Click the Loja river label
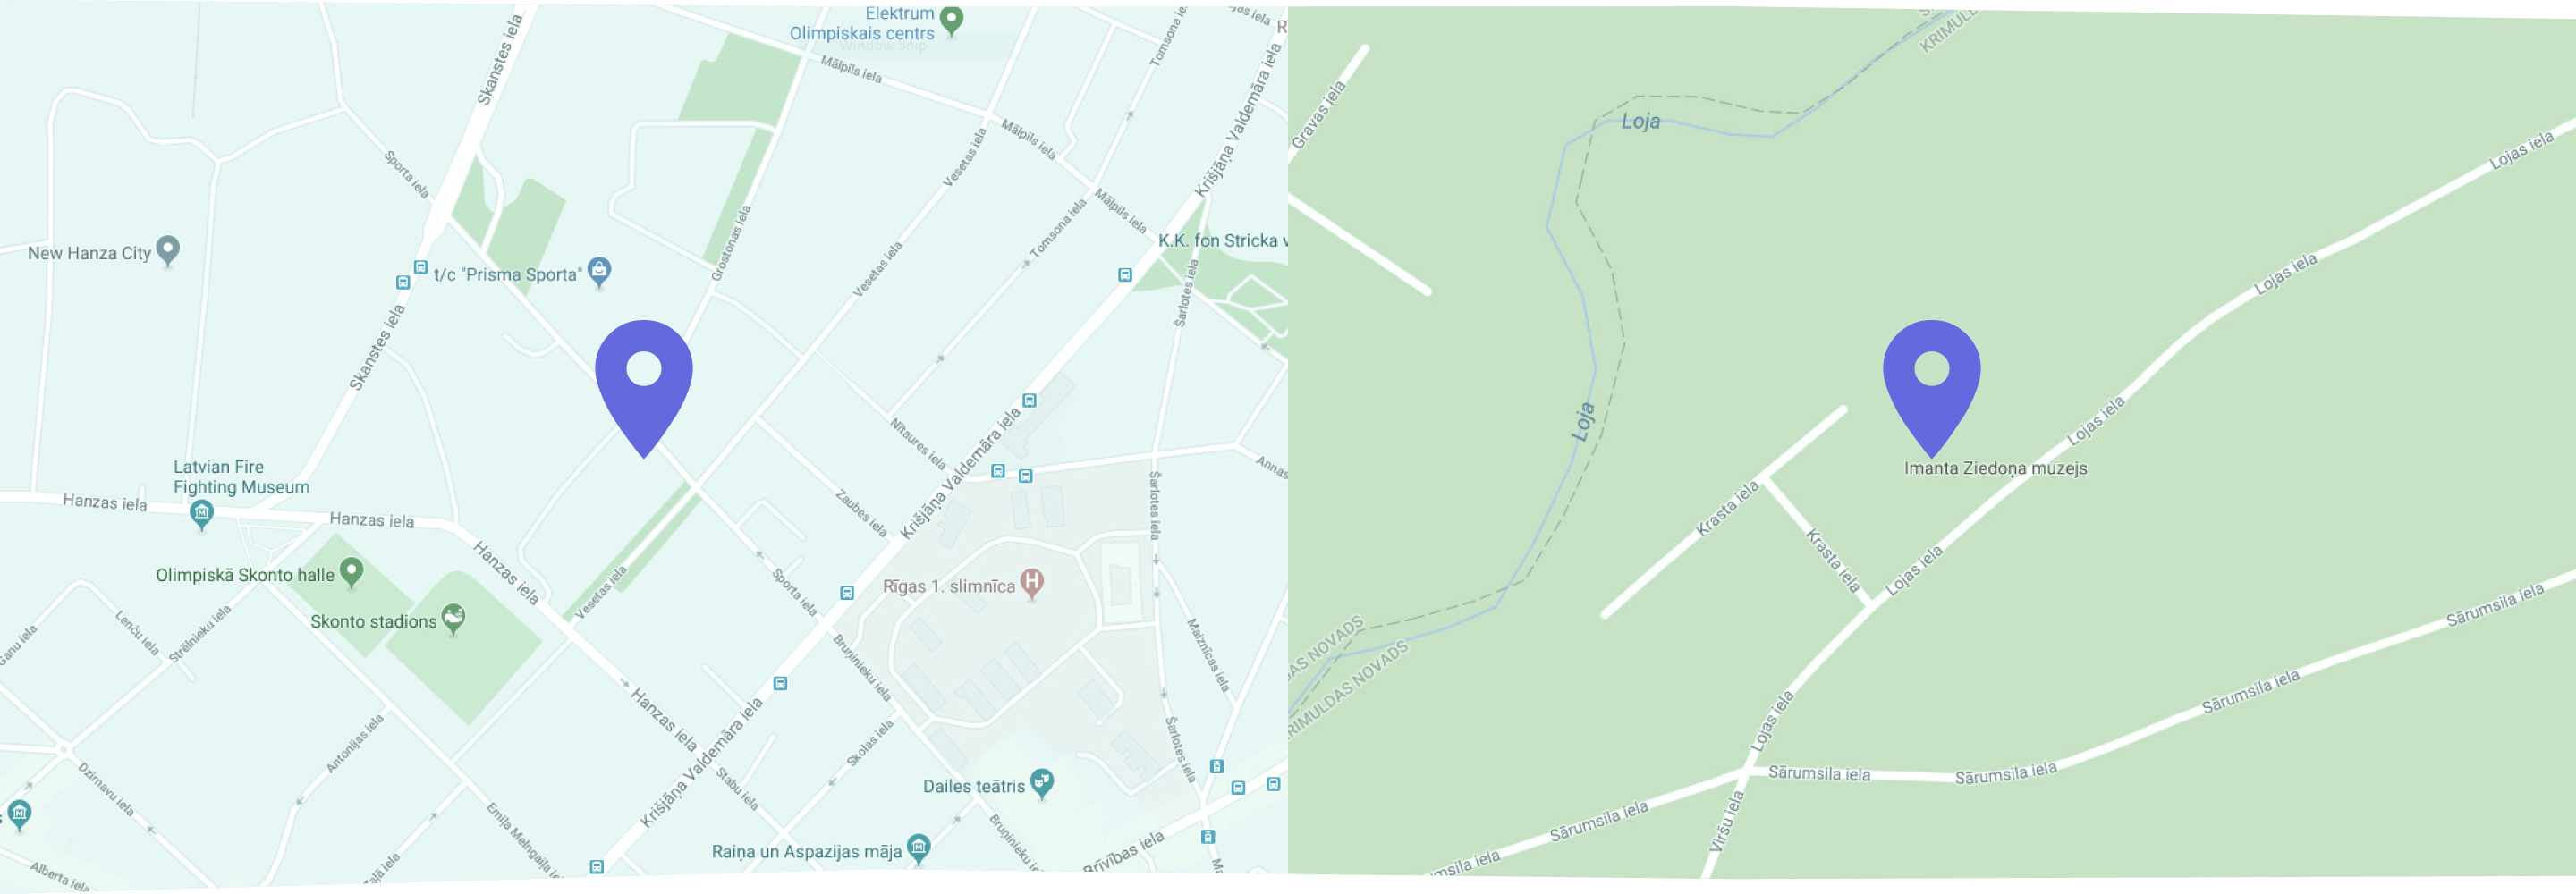This screenshot has width=2576, height=894. tap(1640, 121)
